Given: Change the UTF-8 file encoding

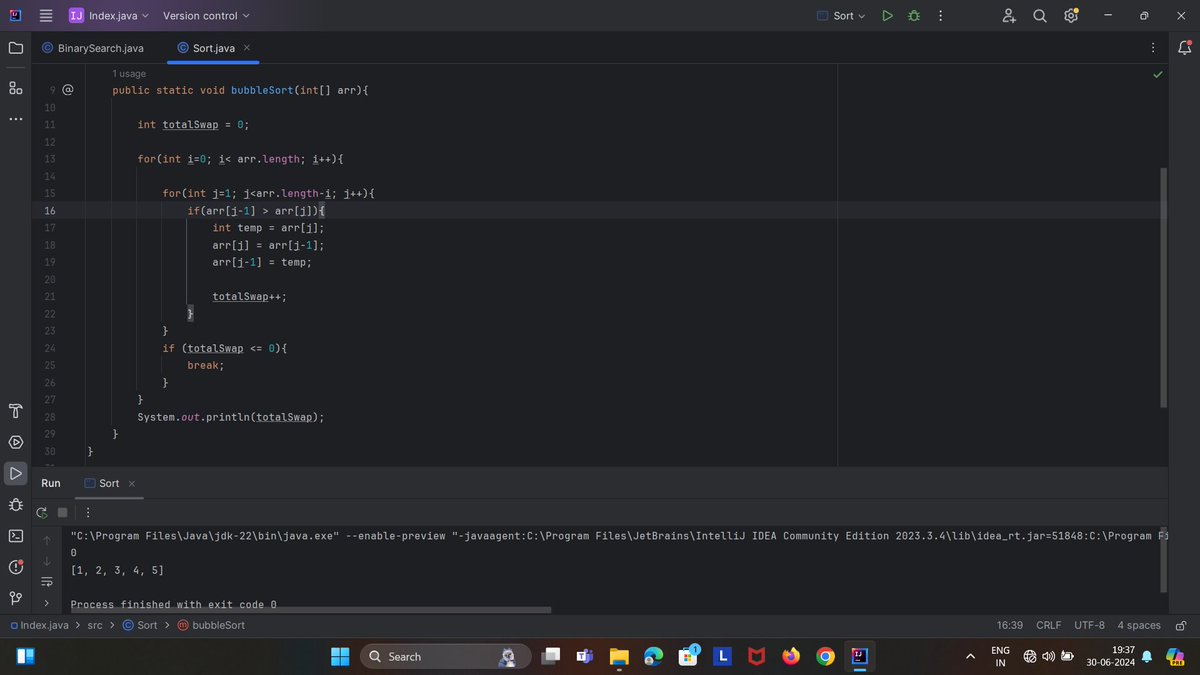Looking at the screenshot, I should (1089, 625).
